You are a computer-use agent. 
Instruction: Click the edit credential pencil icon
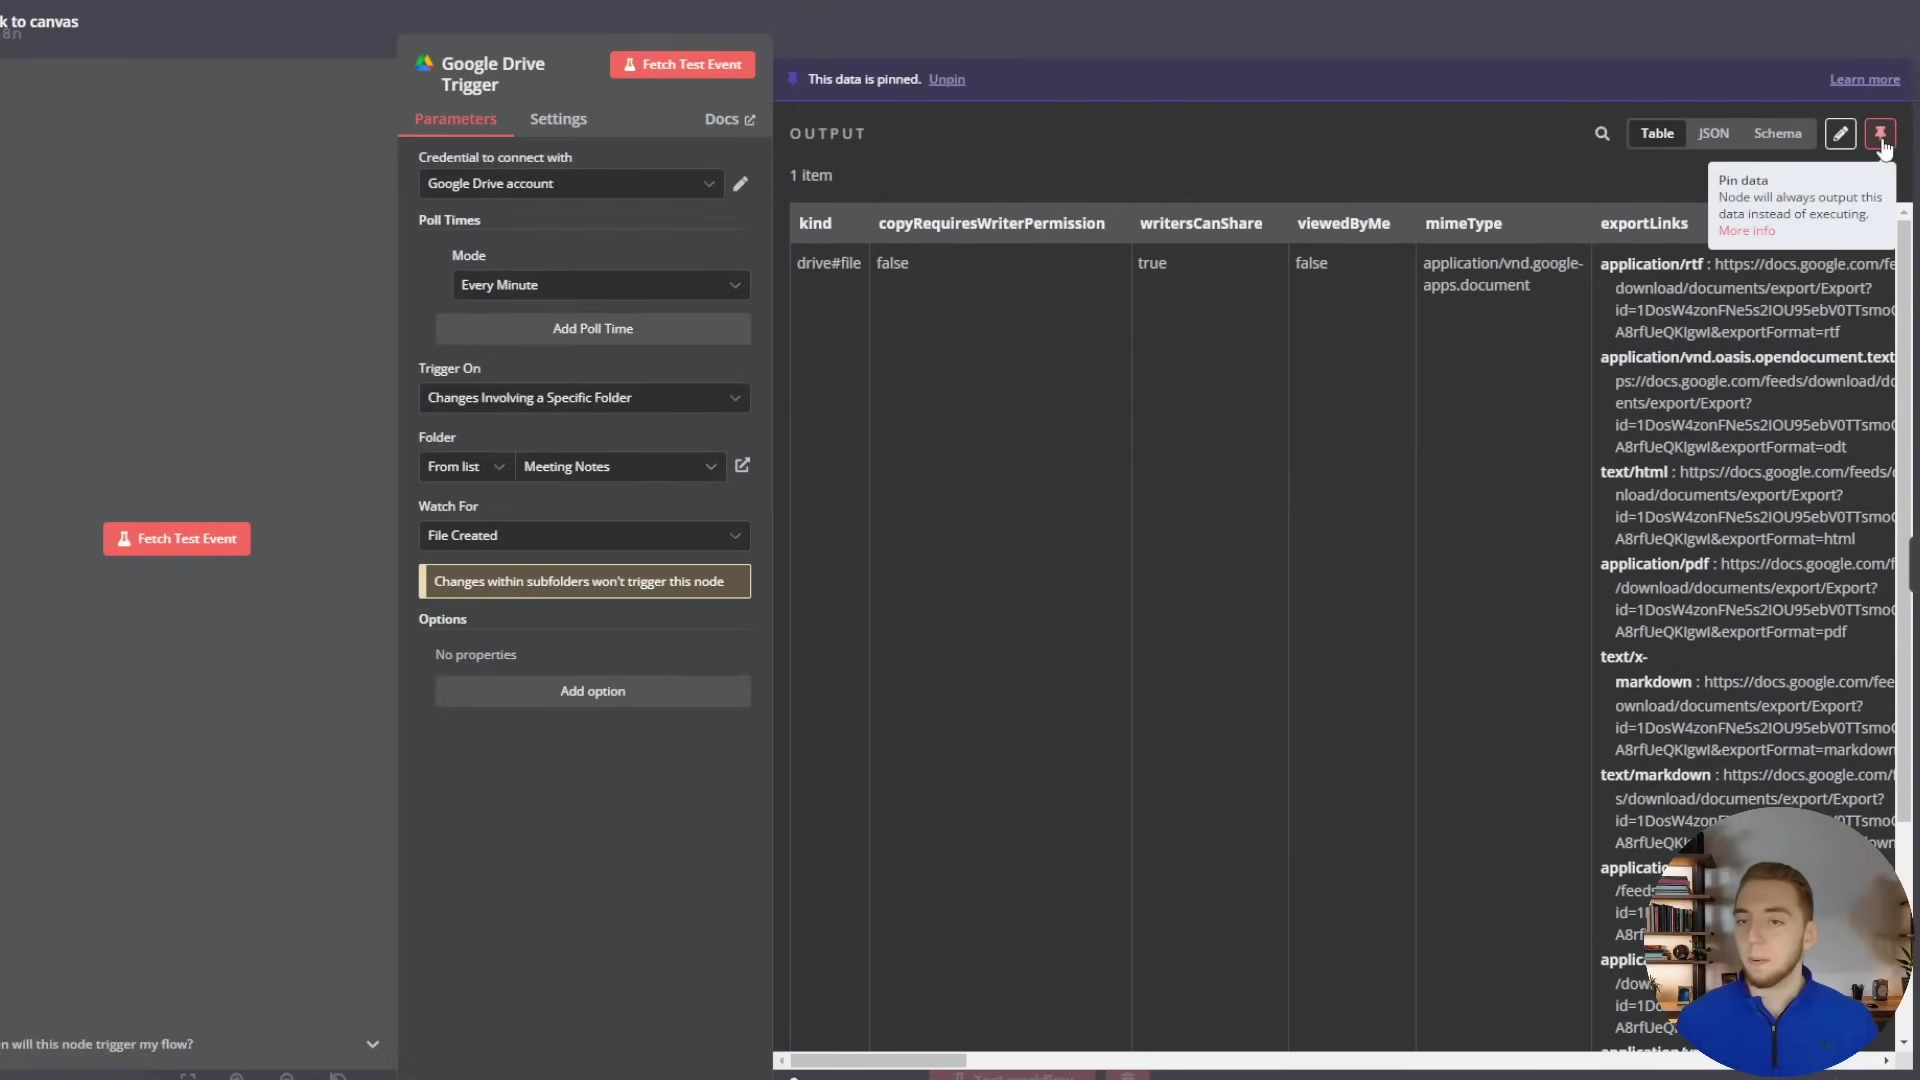[740, 184]
